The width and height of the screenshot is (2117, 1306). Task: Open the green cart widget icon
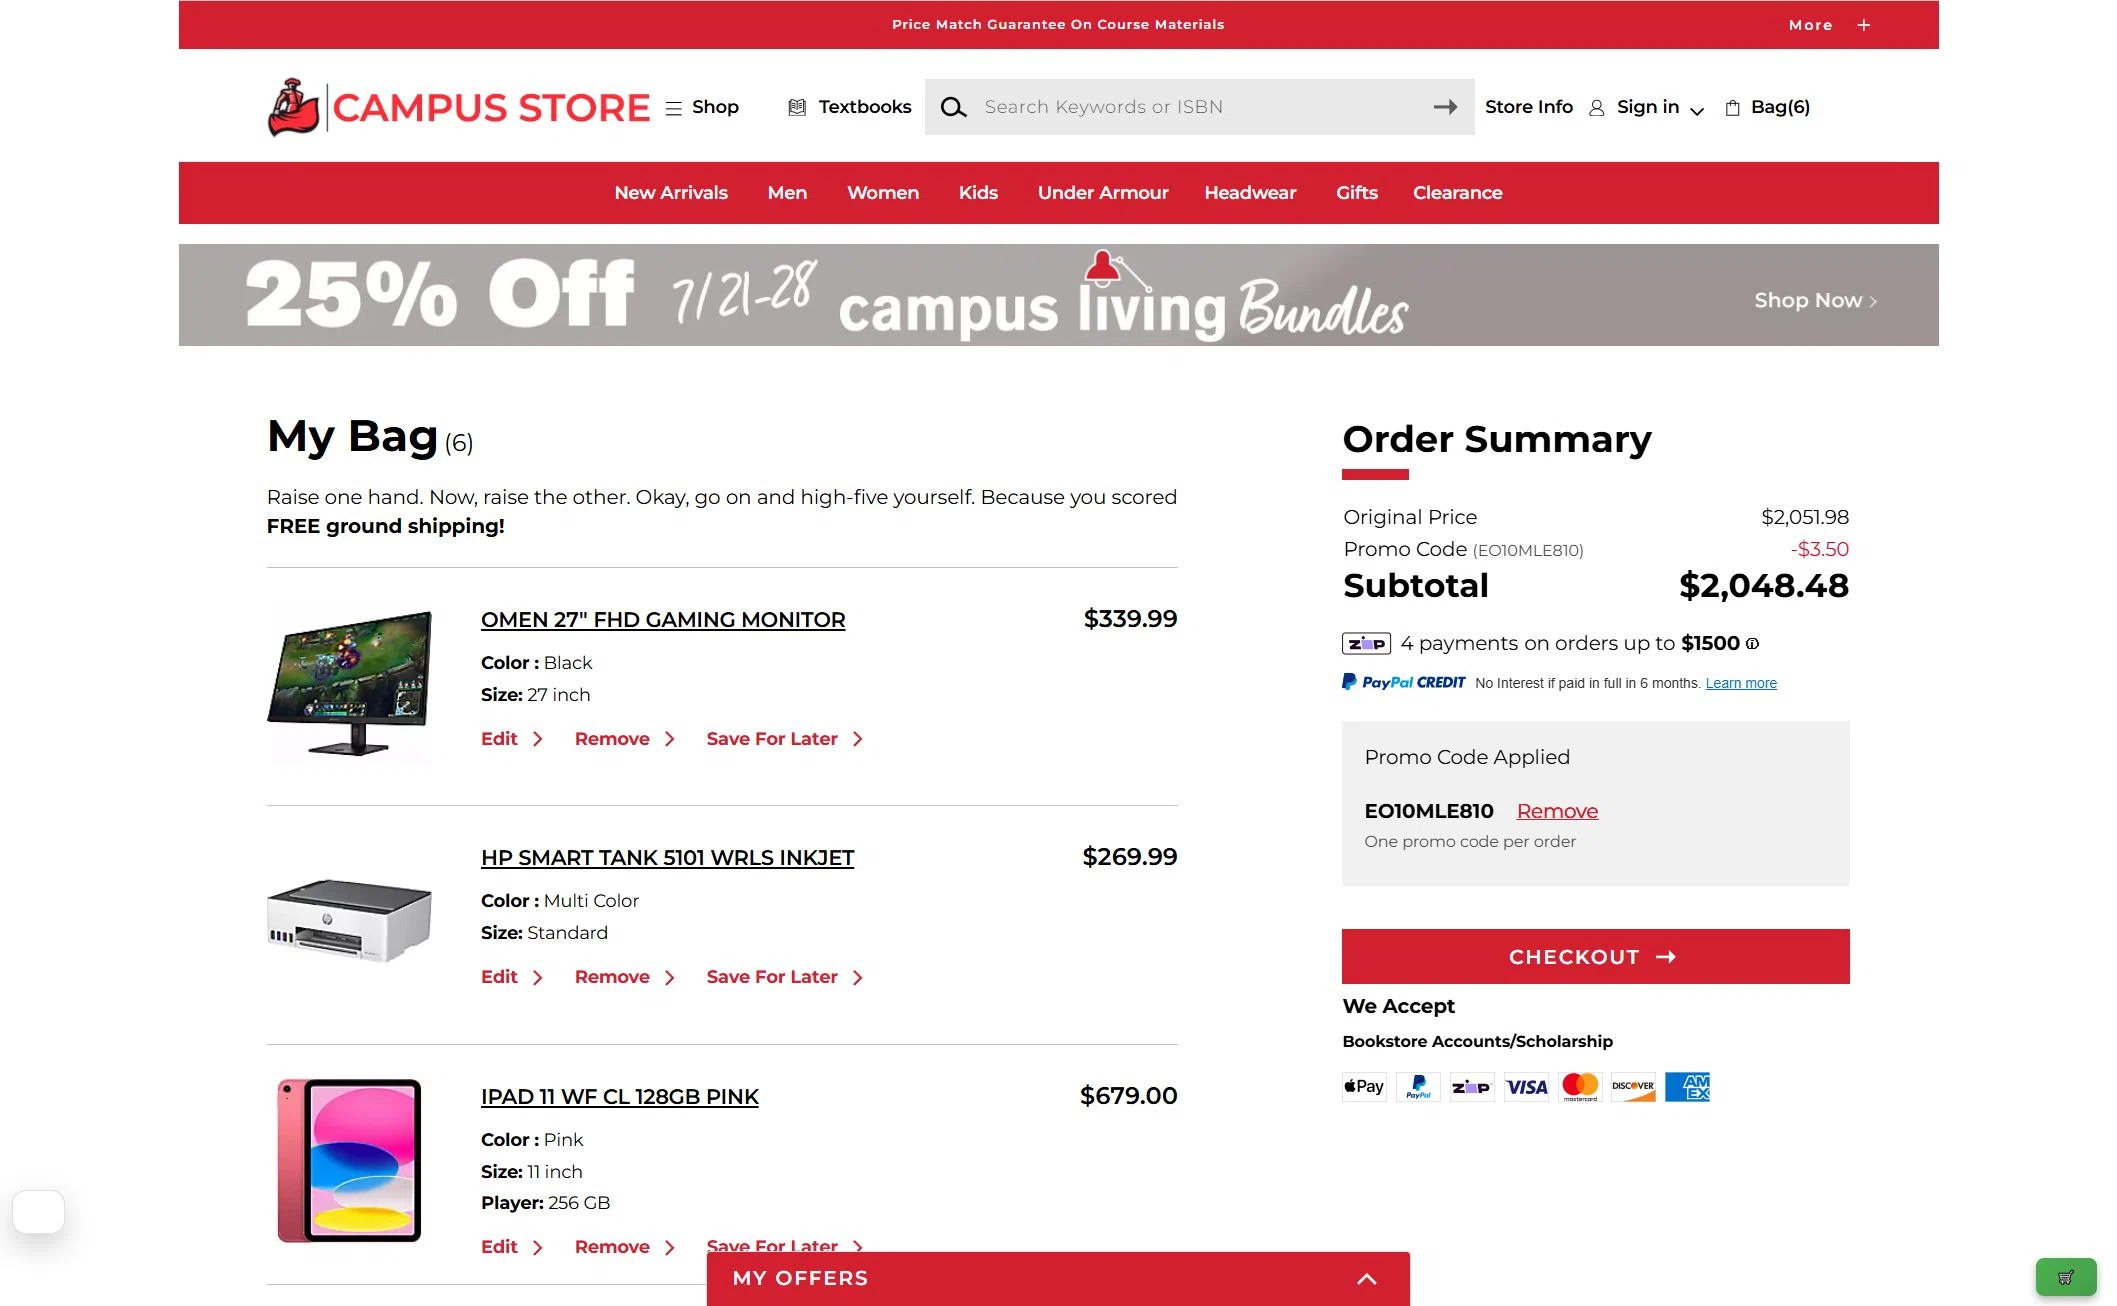click(x=2066, y=1277)
